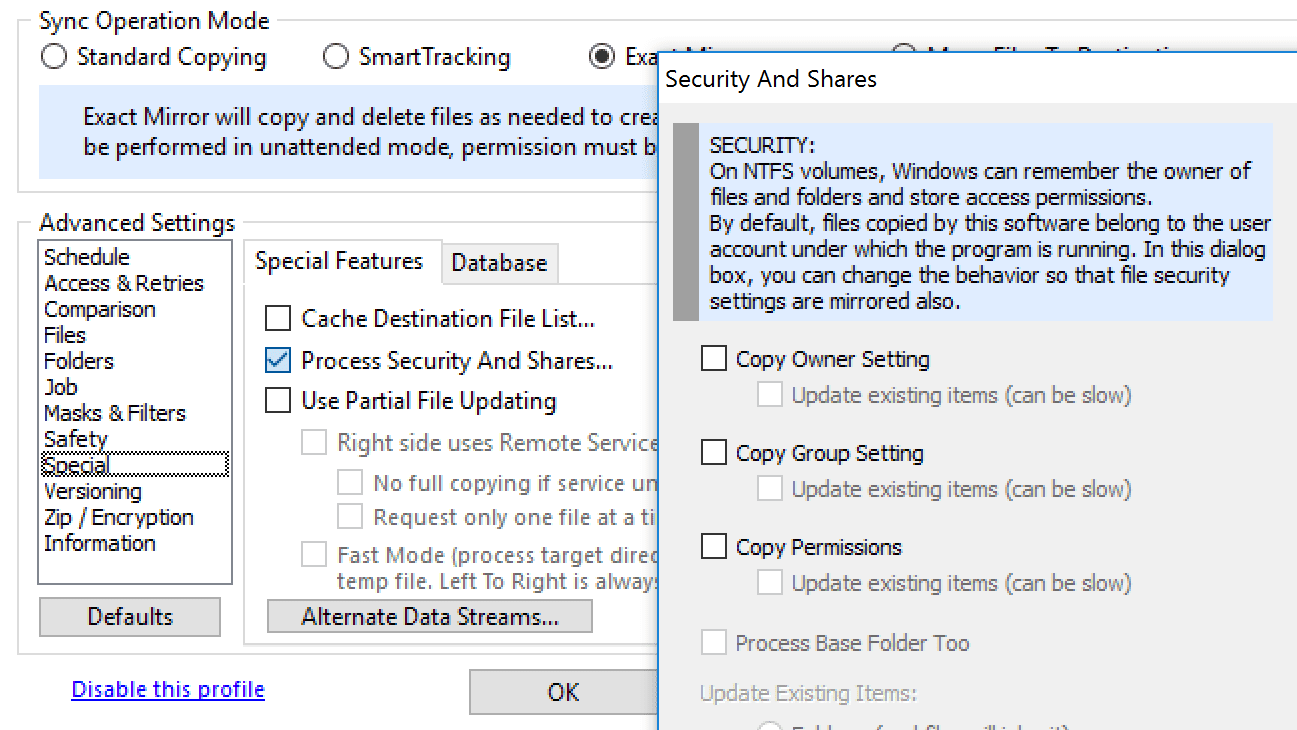The height and width of the screenshot is (730, 1297).
Task: Enable Use Partial File Updating
Action: (276, 400)
